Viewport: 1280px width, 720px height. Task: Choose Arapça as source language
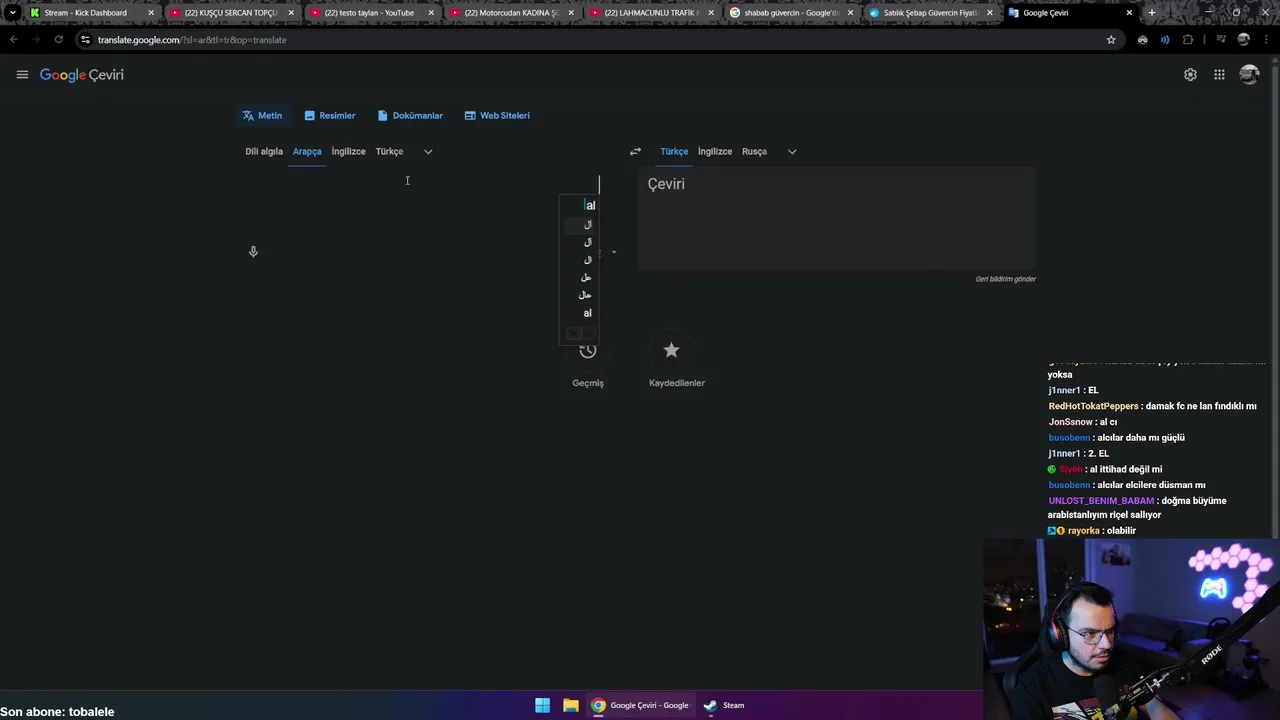point(307,151)
